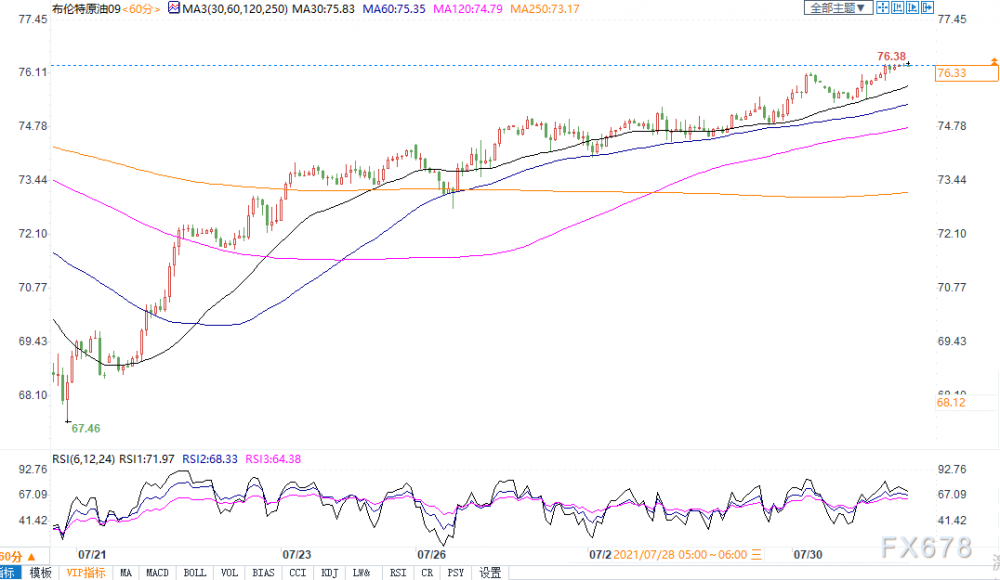Click the MA250:73.17 value label

coord(545,9)
